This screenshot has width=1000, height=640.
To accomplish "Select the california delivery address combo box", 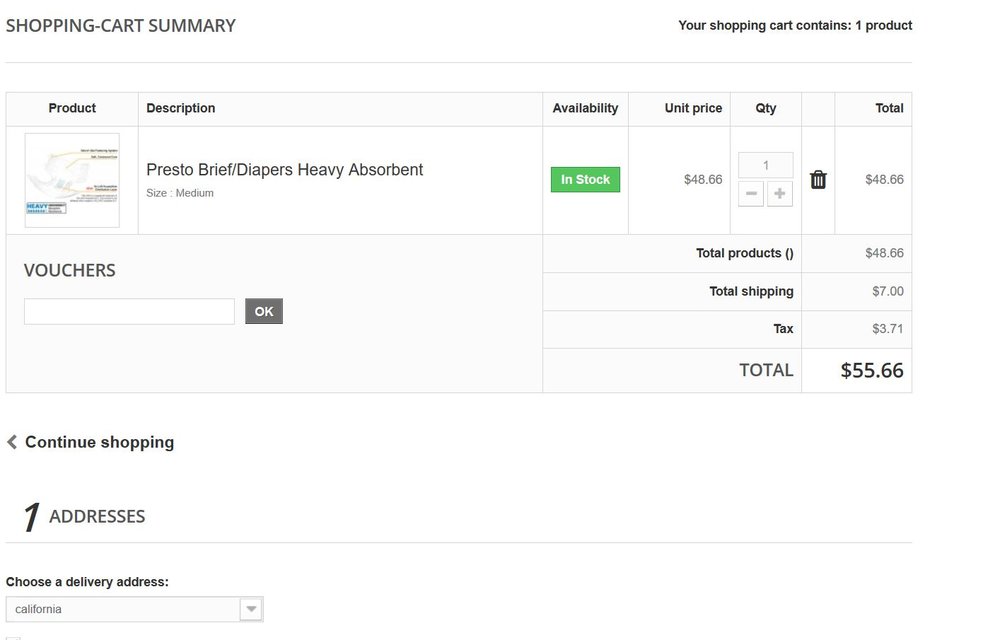I will click(x=124, y=609).
